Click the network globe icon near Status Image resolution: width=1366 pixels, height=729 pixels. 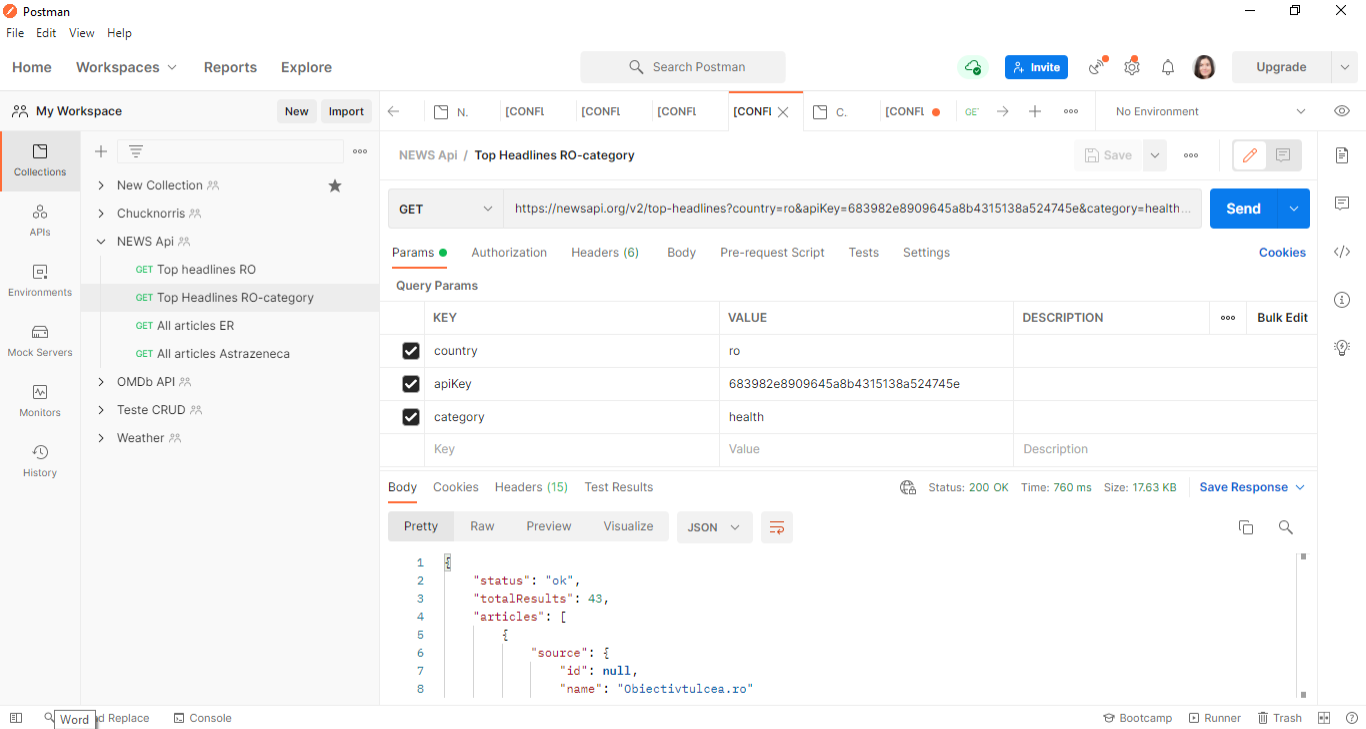tap(908, 487)
